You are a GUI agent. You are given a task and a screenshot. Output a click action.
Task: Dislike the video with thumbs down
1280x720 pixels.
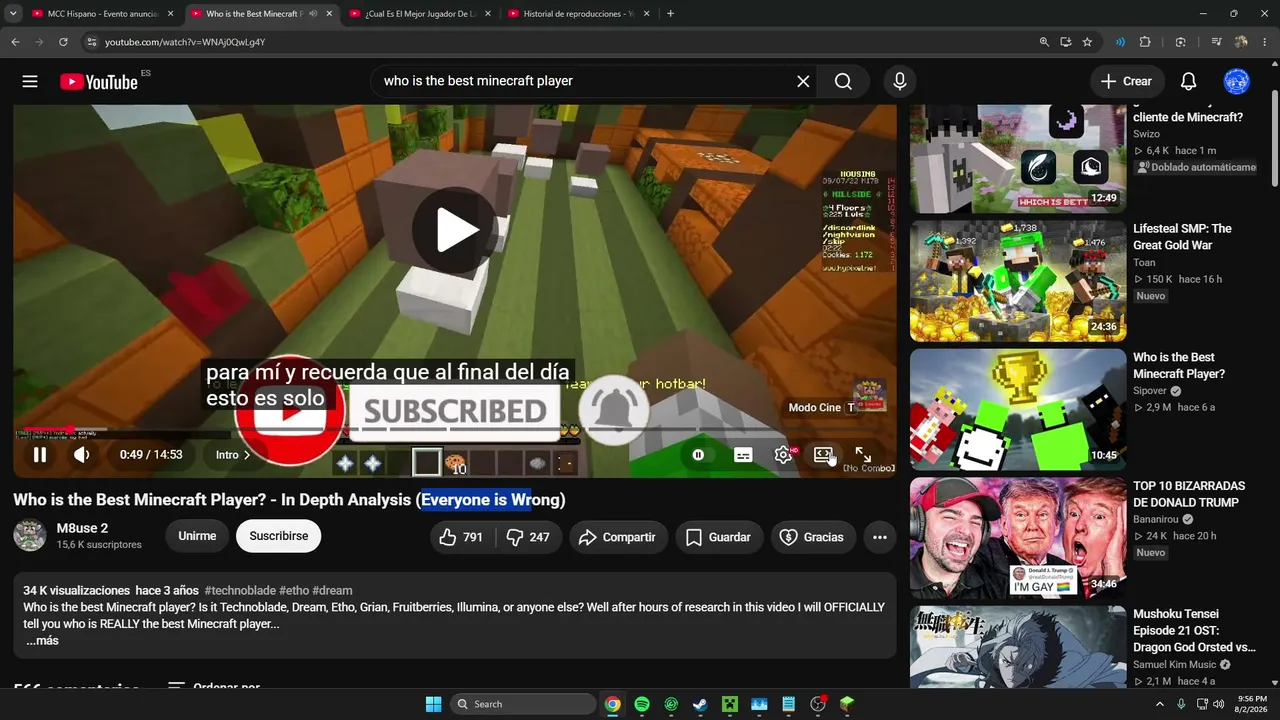[x=529, y=537]
